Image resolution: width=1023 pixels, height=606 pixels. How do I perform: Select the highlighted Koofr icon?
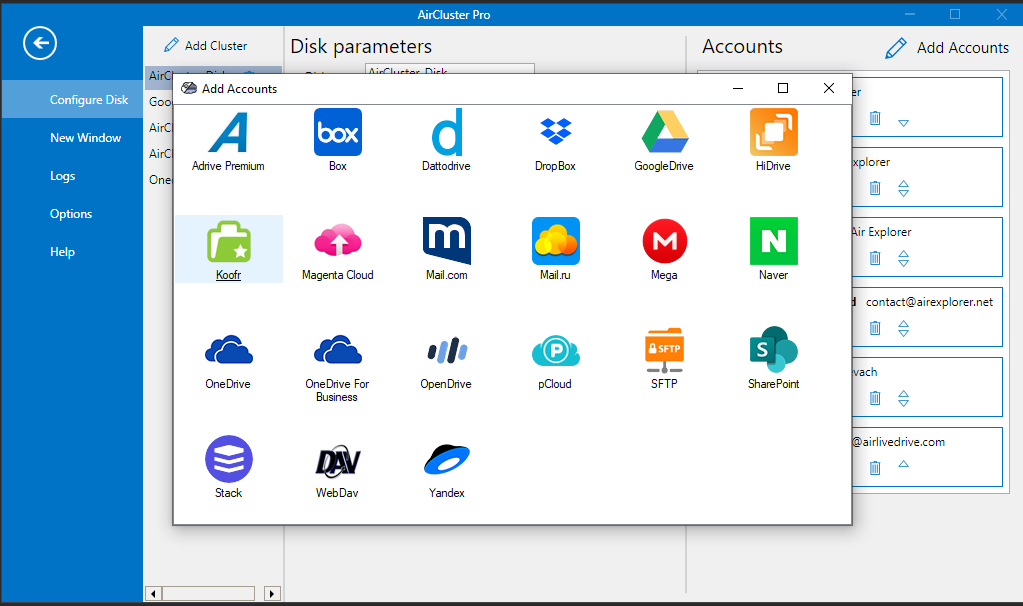click(228, 241)
